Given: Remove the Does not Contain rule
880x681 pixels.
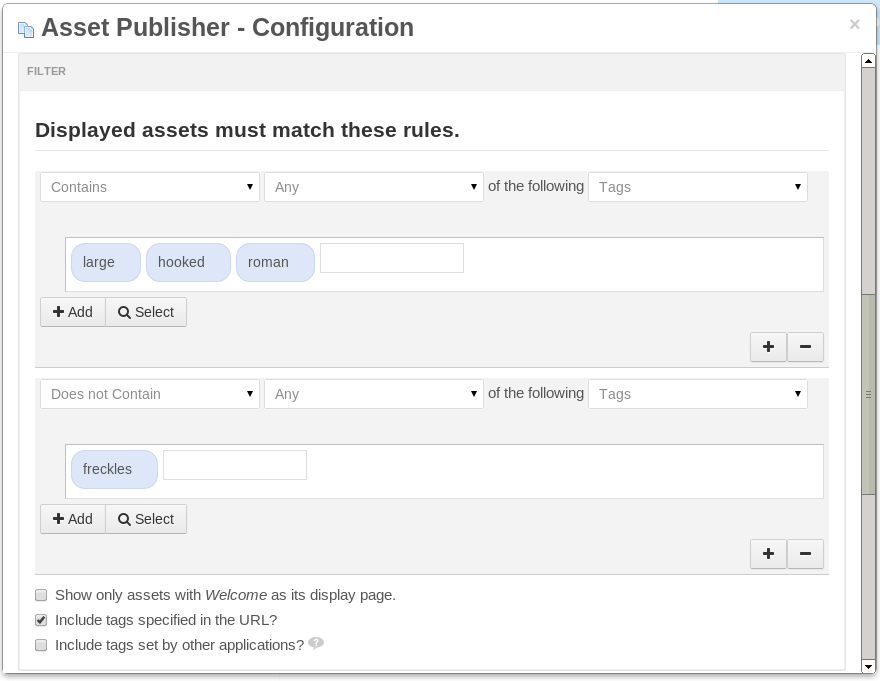Looking at the screenshot, I should (x=805, y=554).
